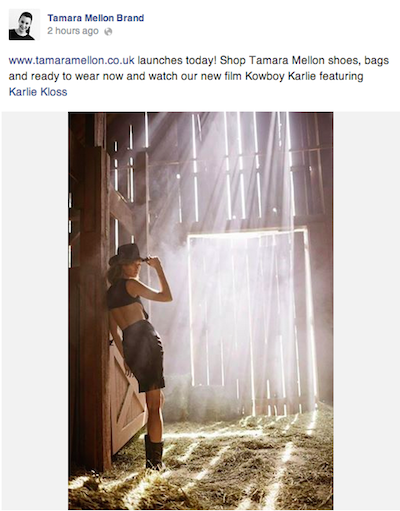Click gray margin right of the photo

tap(366, 311)
